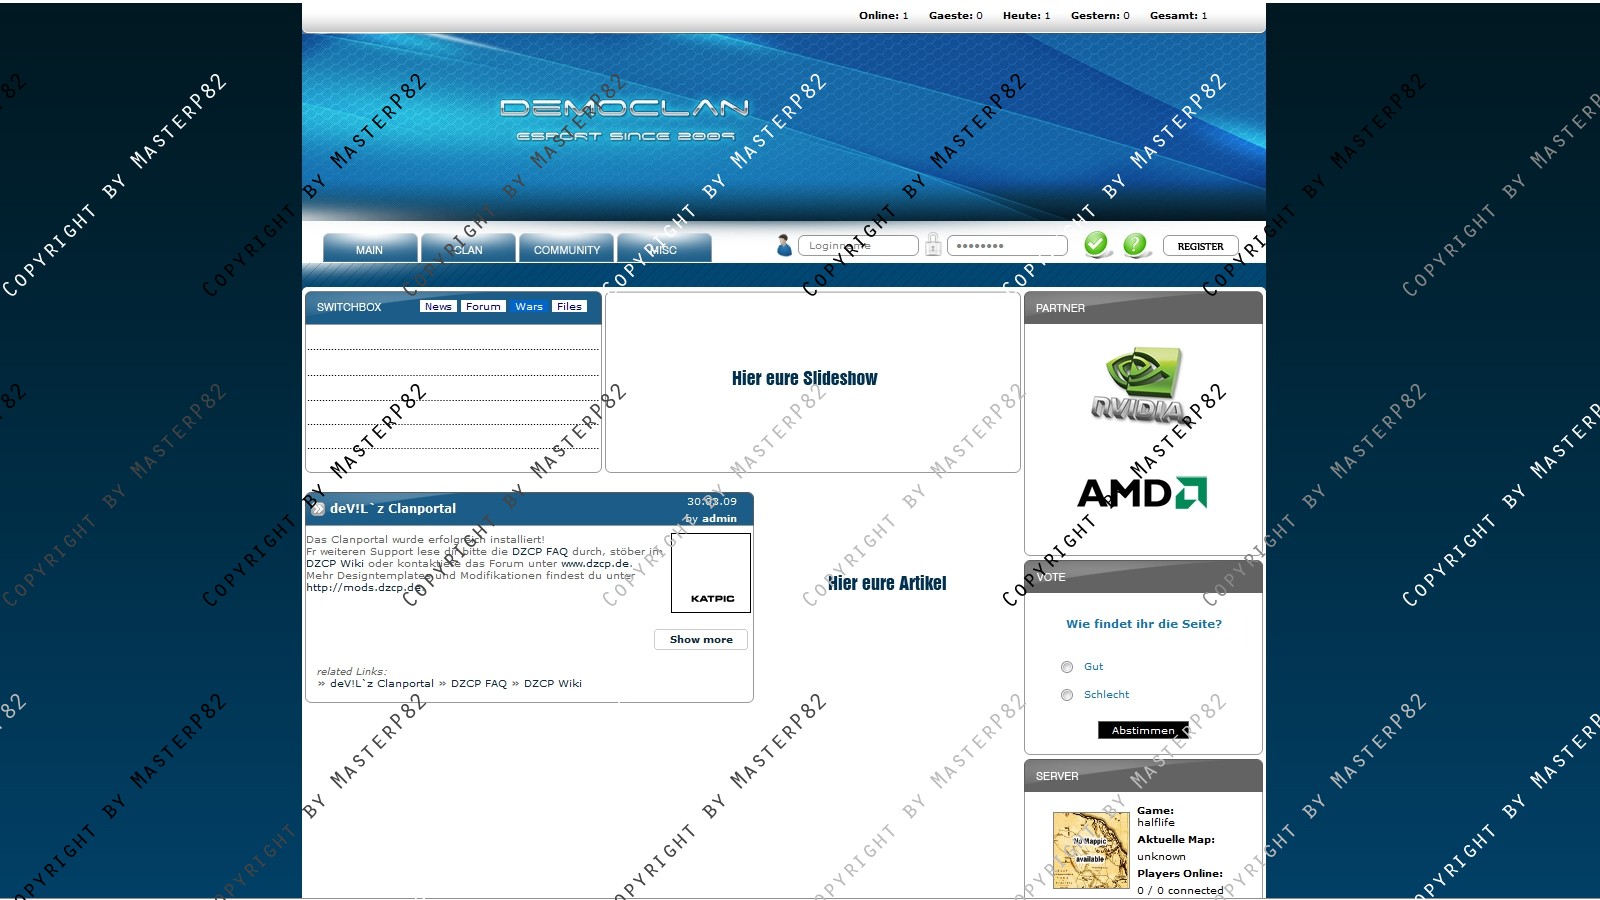Open the MAIN navigation menu

point(369,249)
